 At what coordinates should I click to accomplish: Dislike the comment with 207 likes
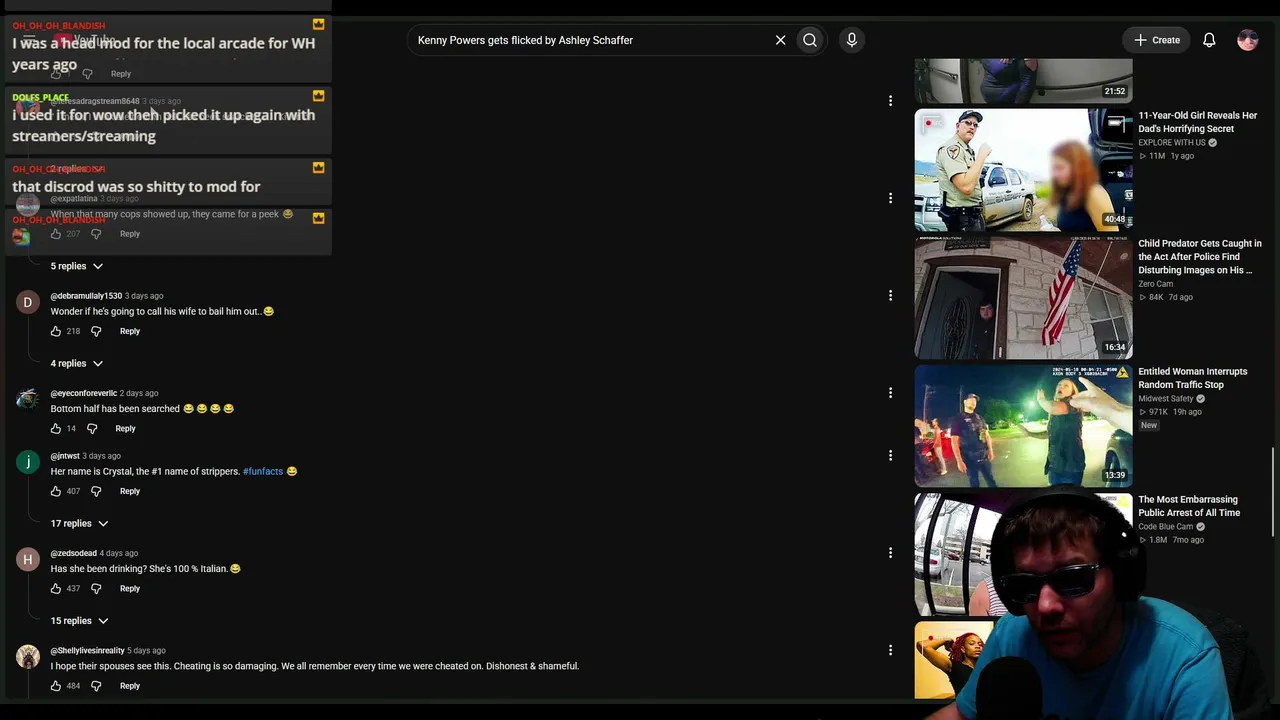pos(96,234)
